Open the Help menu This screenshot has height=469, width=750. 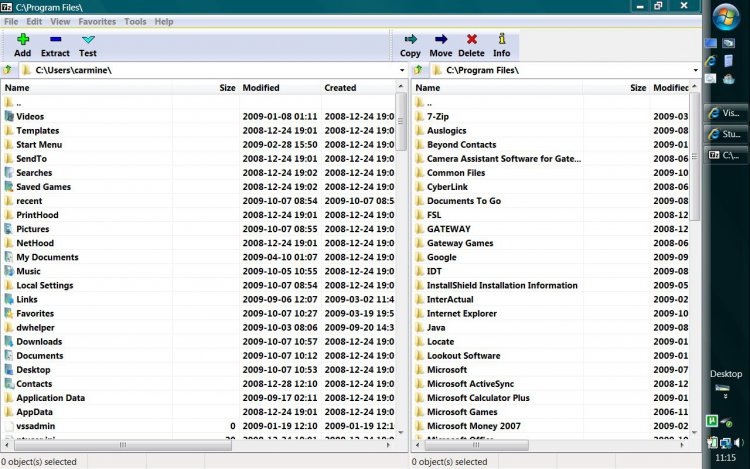point(164,22)
